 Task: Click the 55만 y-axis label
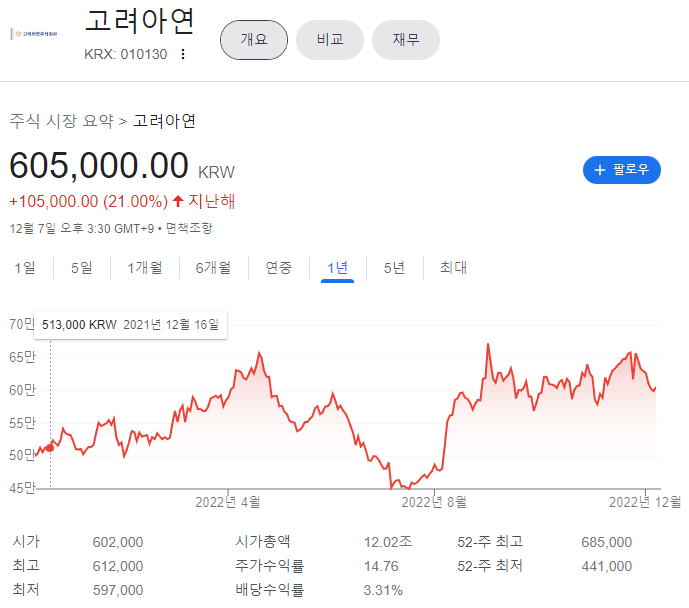(x=22, y=423)
